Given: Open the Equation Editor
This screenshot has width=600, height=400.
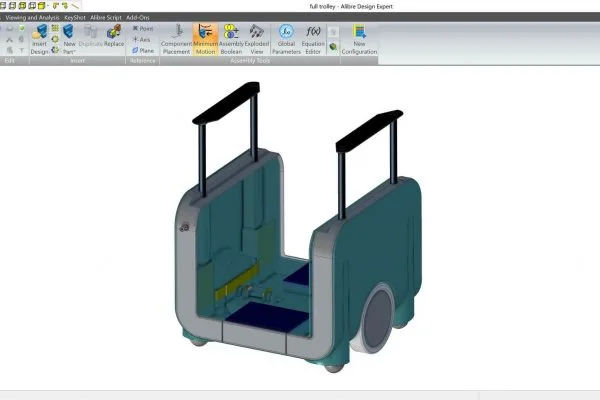Looking at the screenshot, I should pyautogui.click(x=313, y=39).
